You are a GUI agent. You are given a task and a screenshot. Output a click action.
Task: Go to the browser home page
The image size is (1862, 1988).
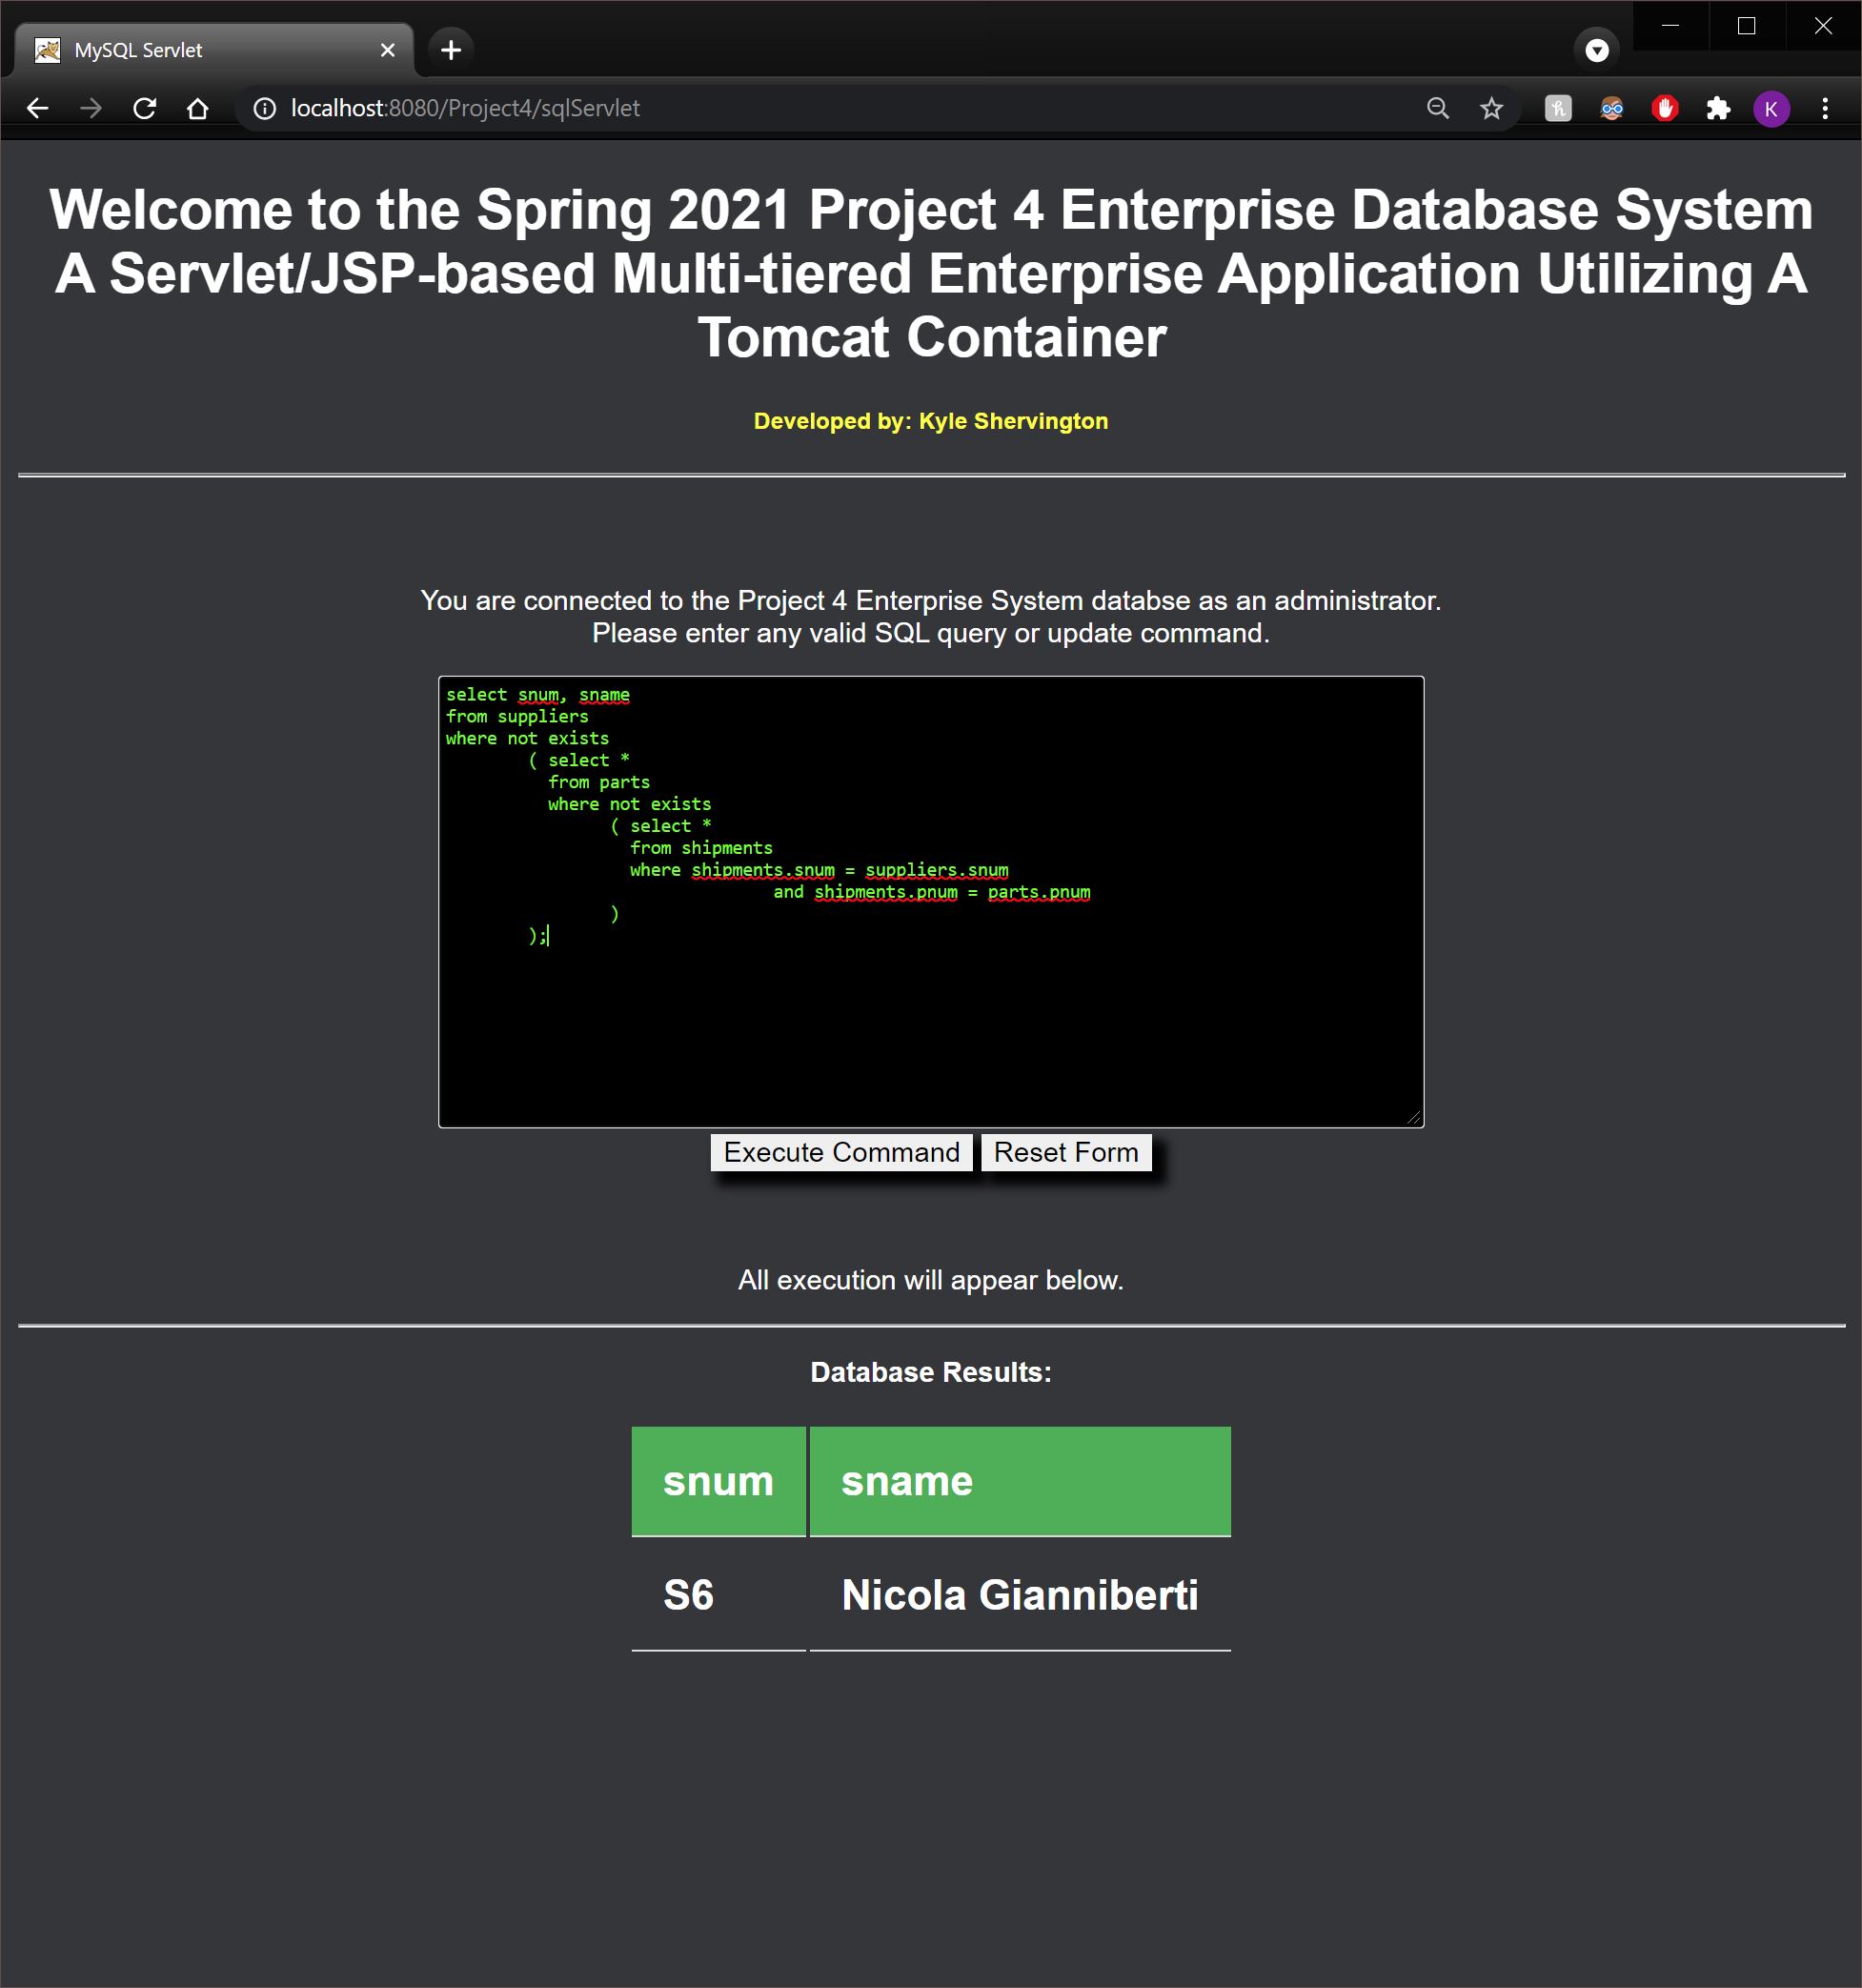(x=199, y=108)
